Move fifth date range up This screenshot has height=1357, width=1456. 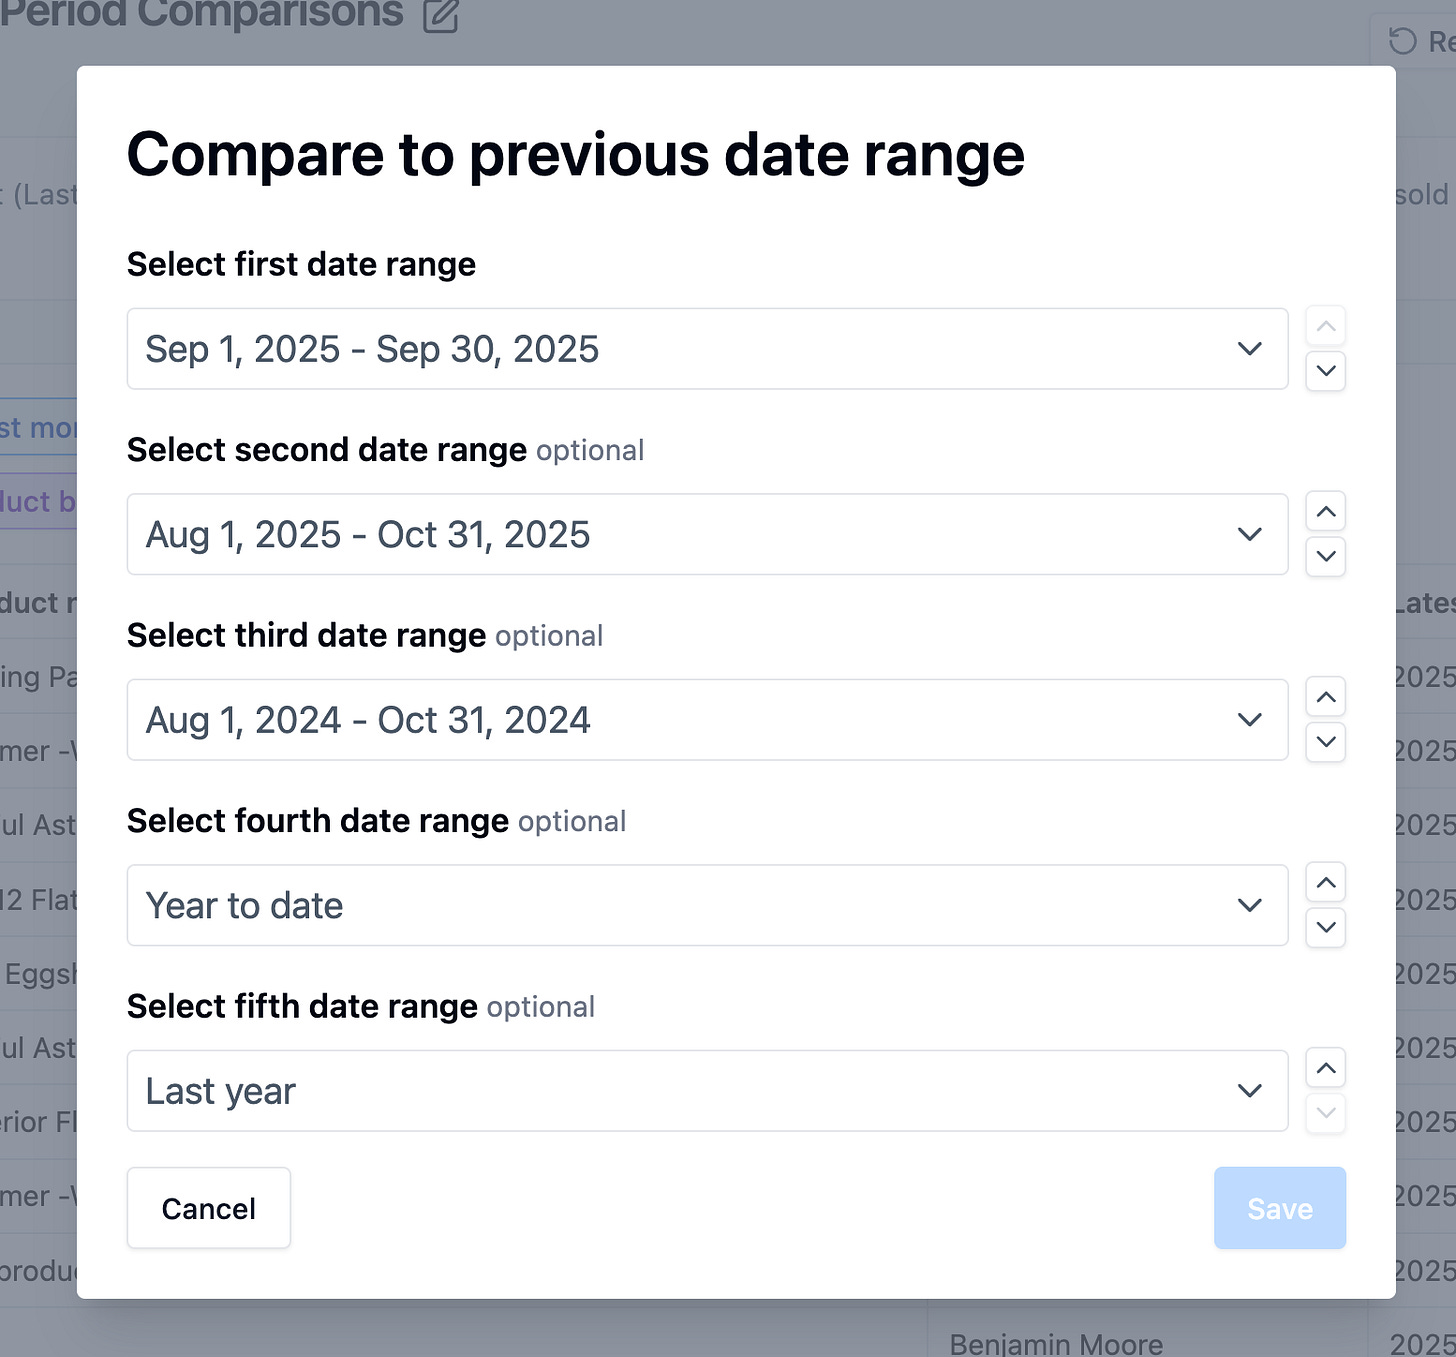click(1325, 1068)
